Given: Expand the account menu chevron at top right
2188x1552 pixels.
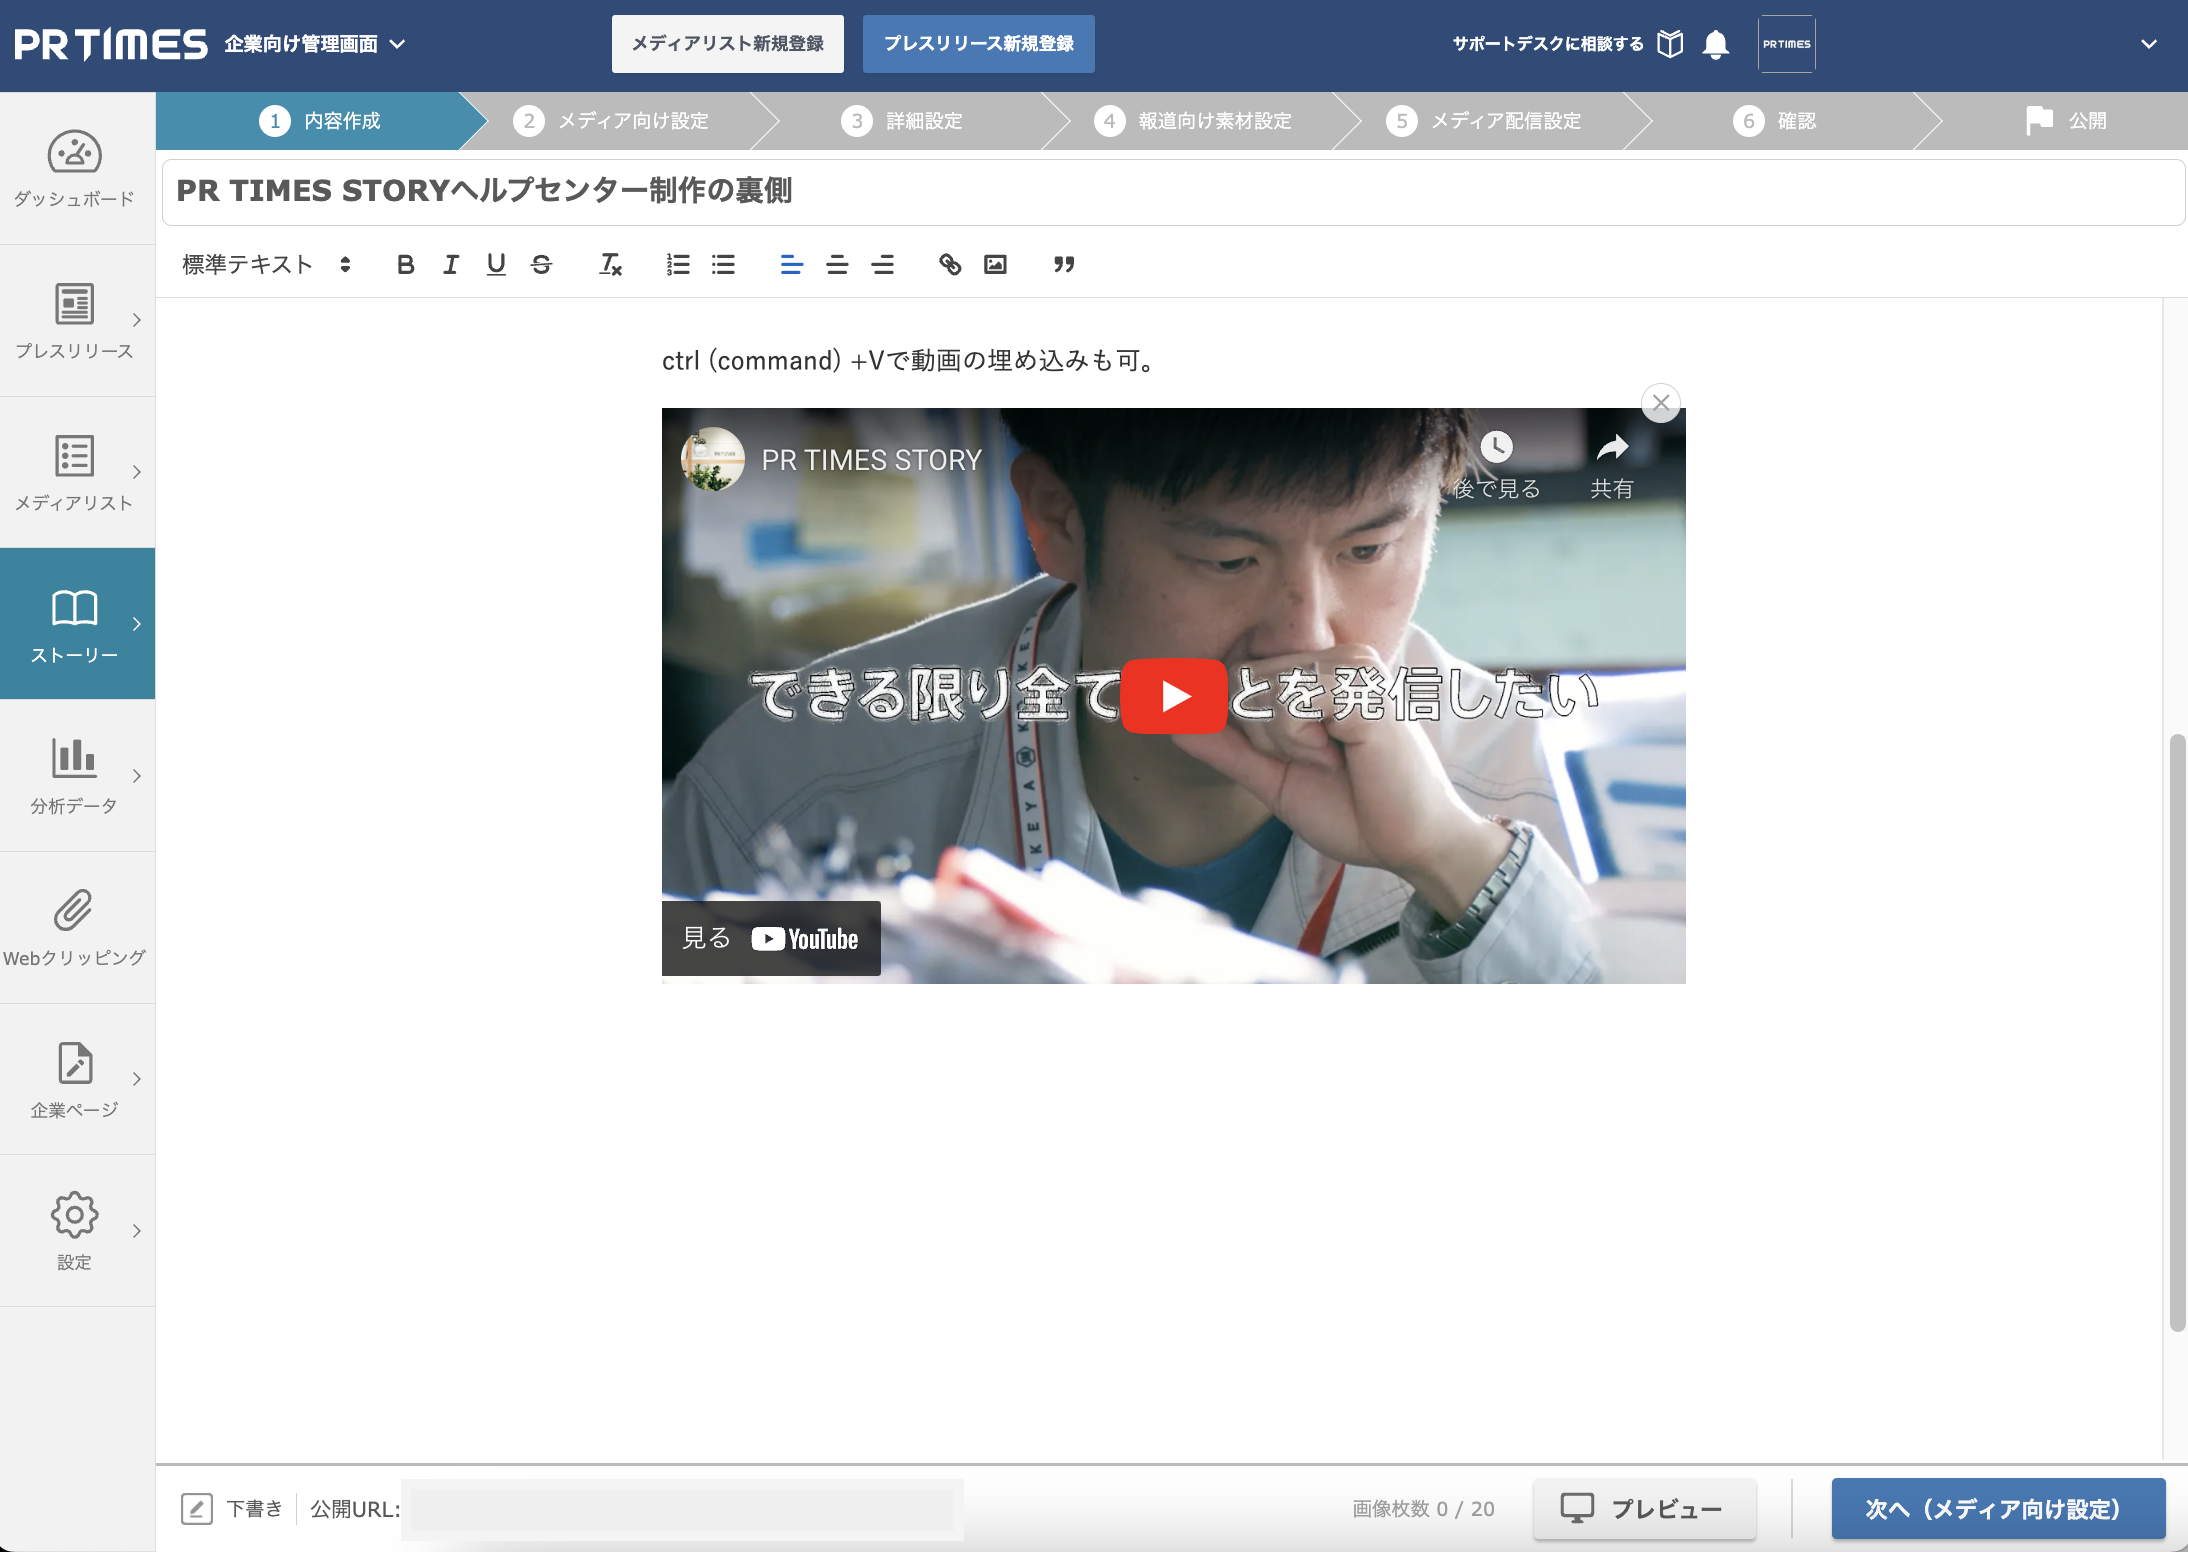Looking at the screenshot, I should (2149, 44).
